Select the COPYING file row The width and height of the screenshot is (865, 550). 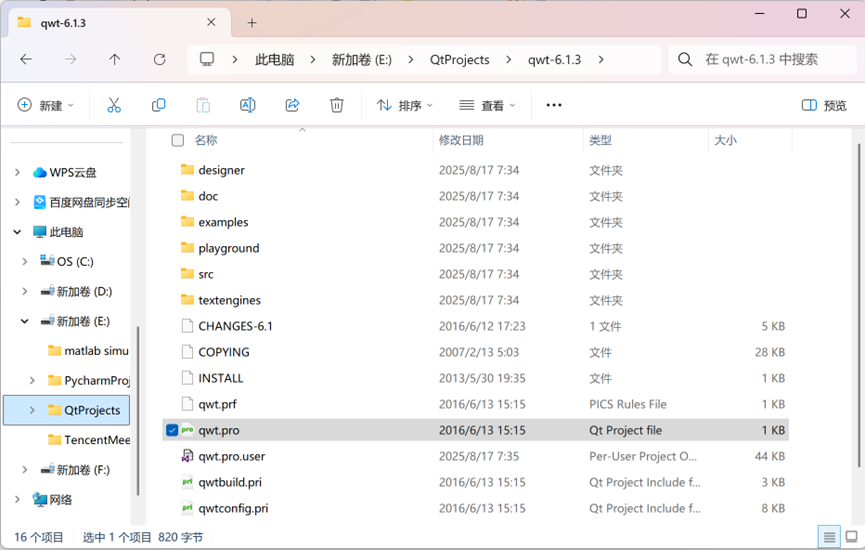pyautogui.click(x=476, y=352)
